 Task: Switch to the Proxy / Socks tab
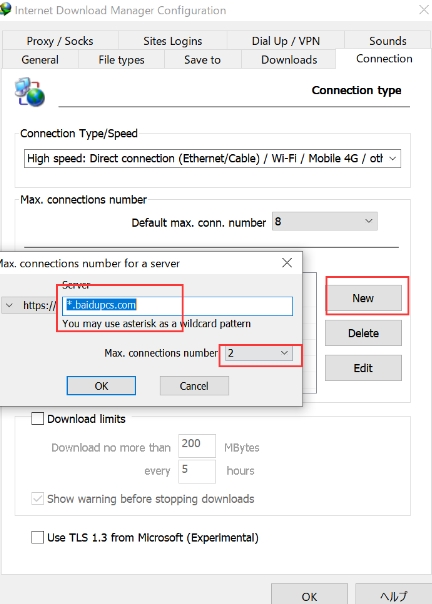[x=60, y=41]
